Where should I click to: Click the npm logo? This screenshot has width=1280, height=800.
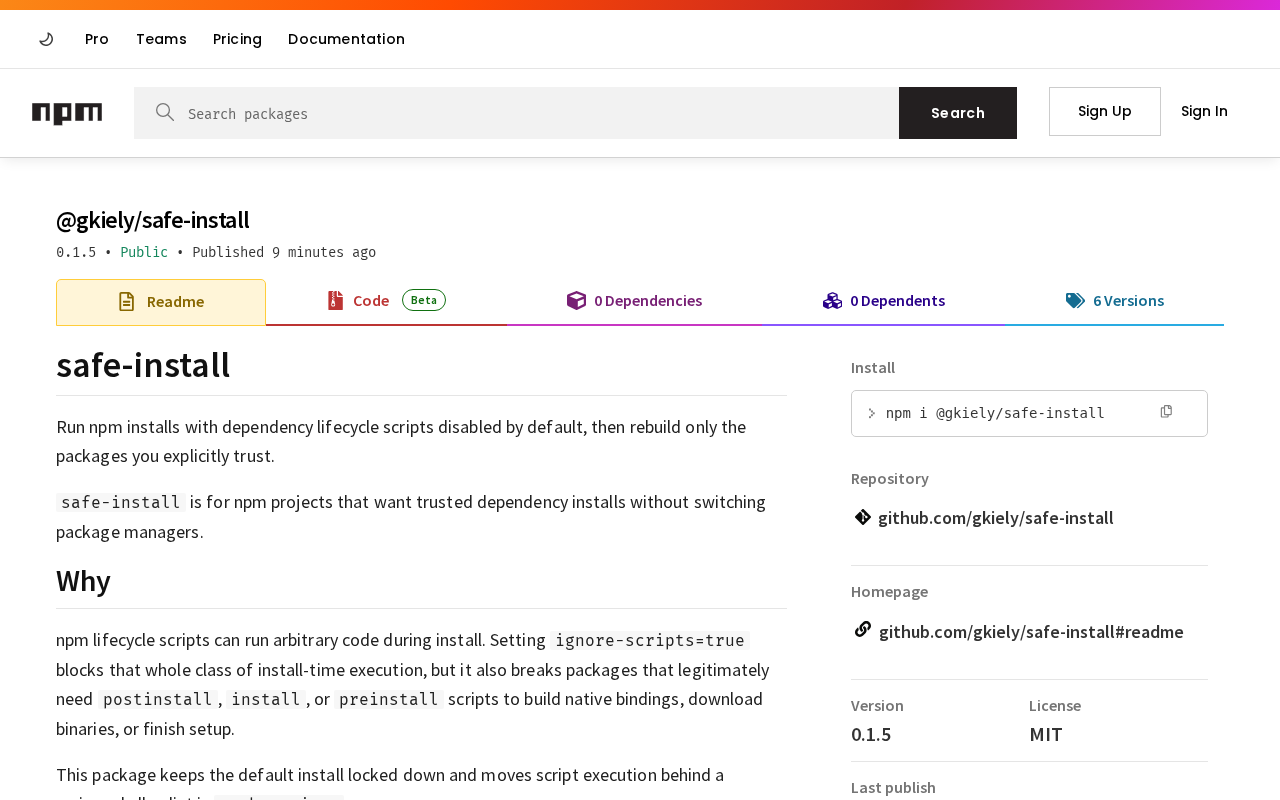pyautogui.click(x=67, y=113)
